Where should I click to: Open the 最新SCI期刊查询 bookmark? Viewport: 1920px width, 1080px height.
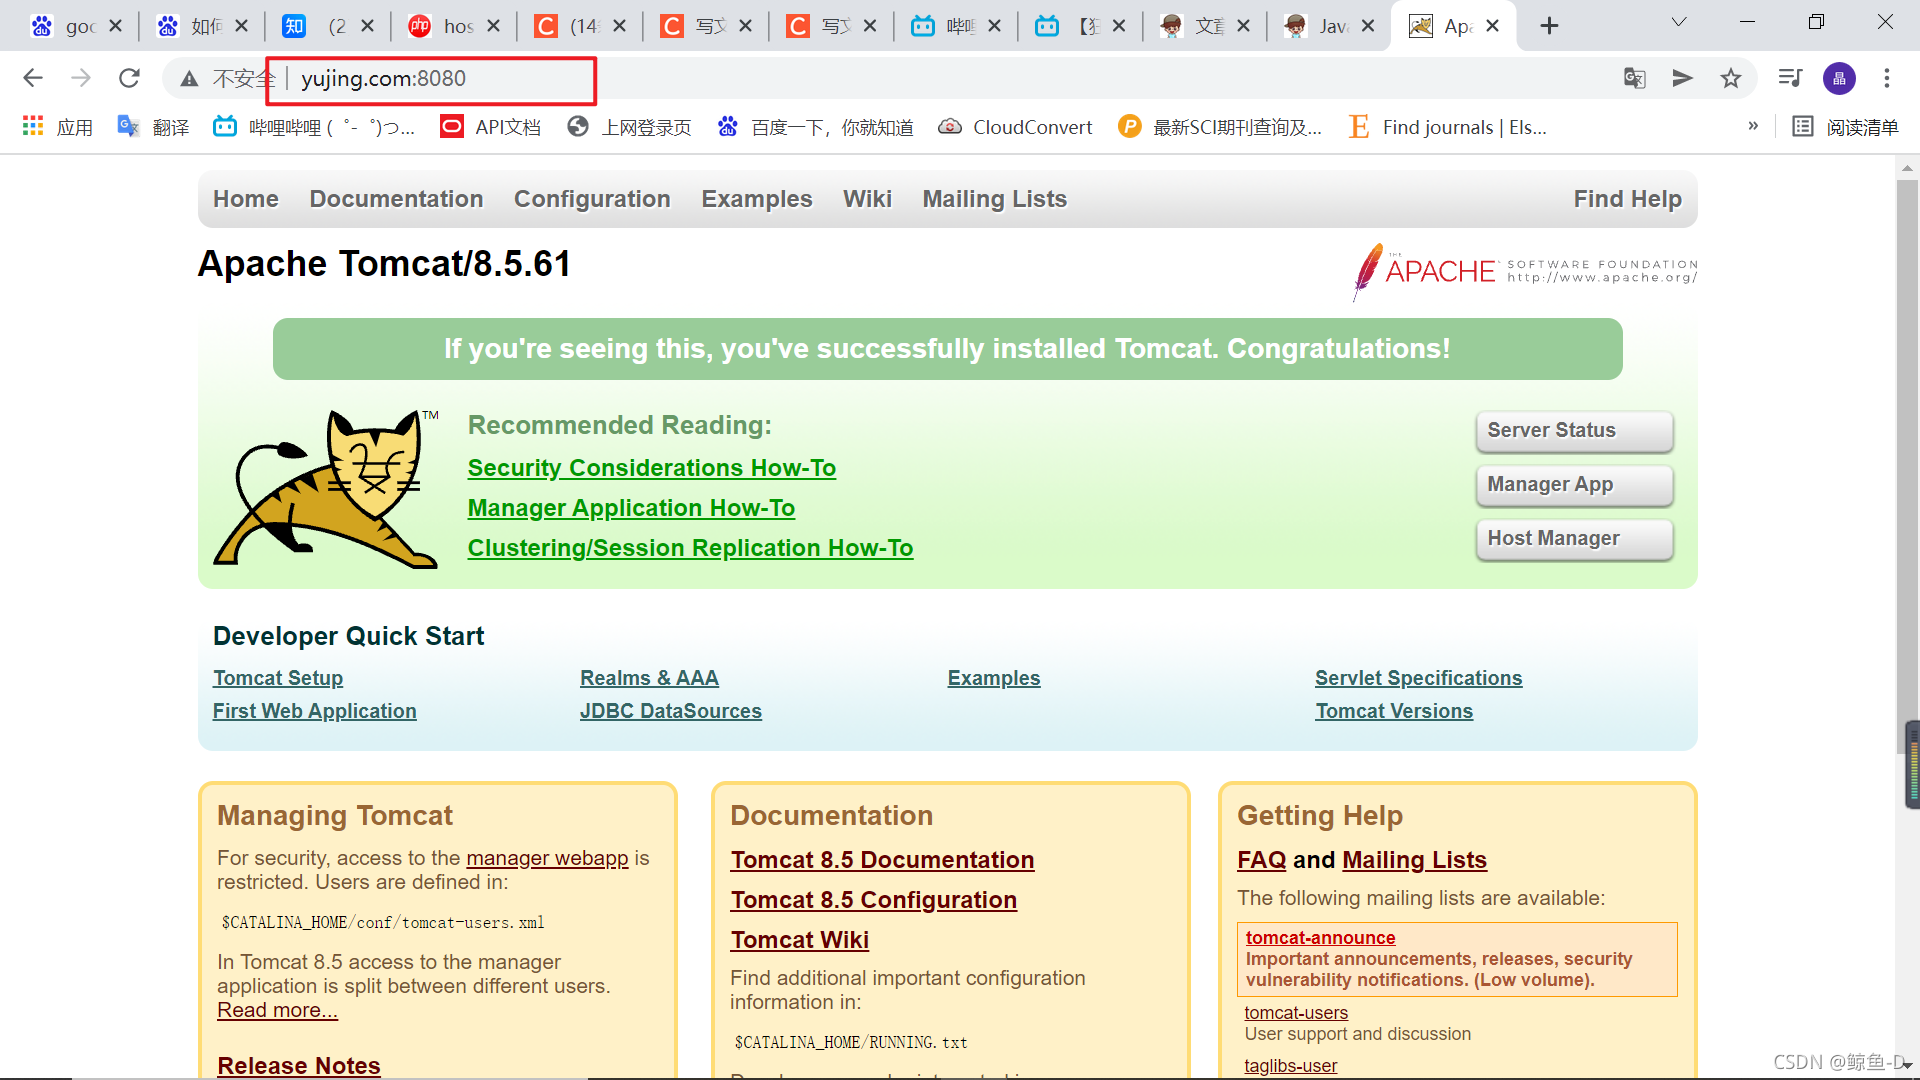pos(1220,127)
